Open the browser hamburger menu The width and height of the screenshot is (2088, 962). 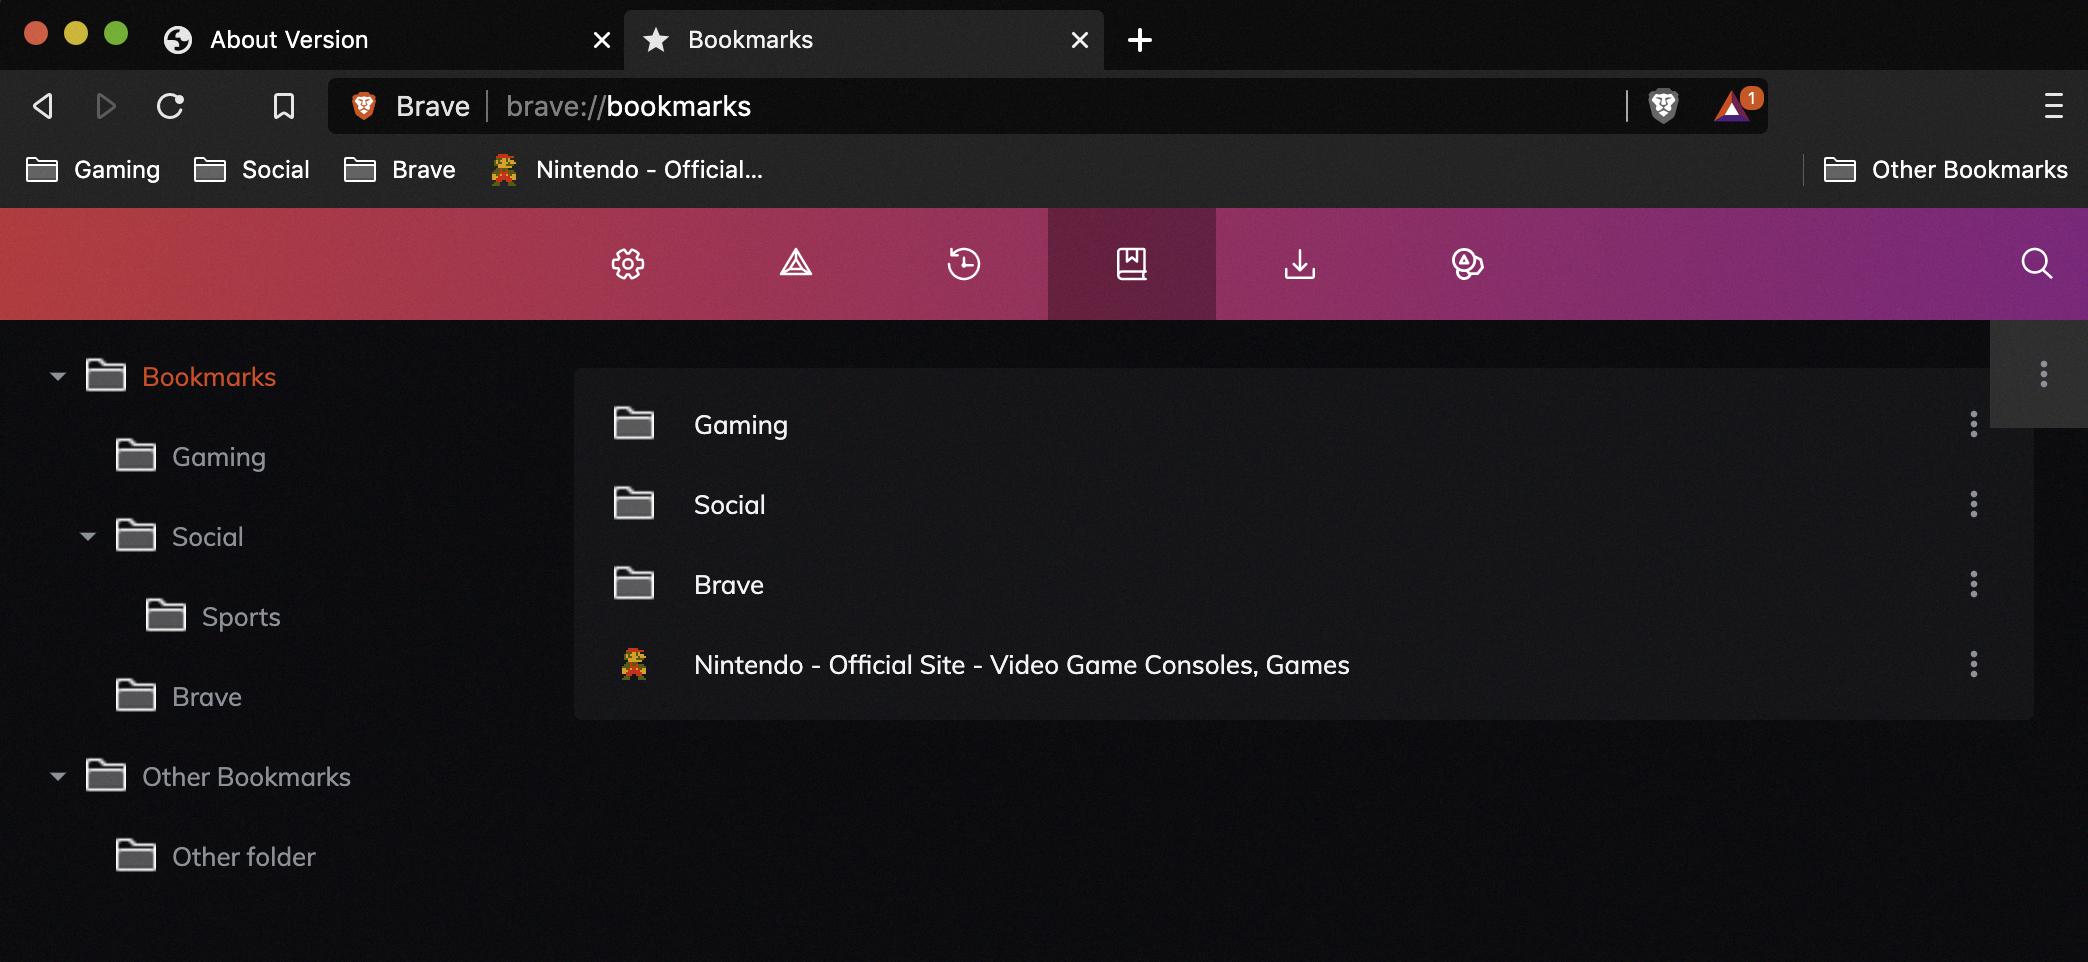(2054, 106)
